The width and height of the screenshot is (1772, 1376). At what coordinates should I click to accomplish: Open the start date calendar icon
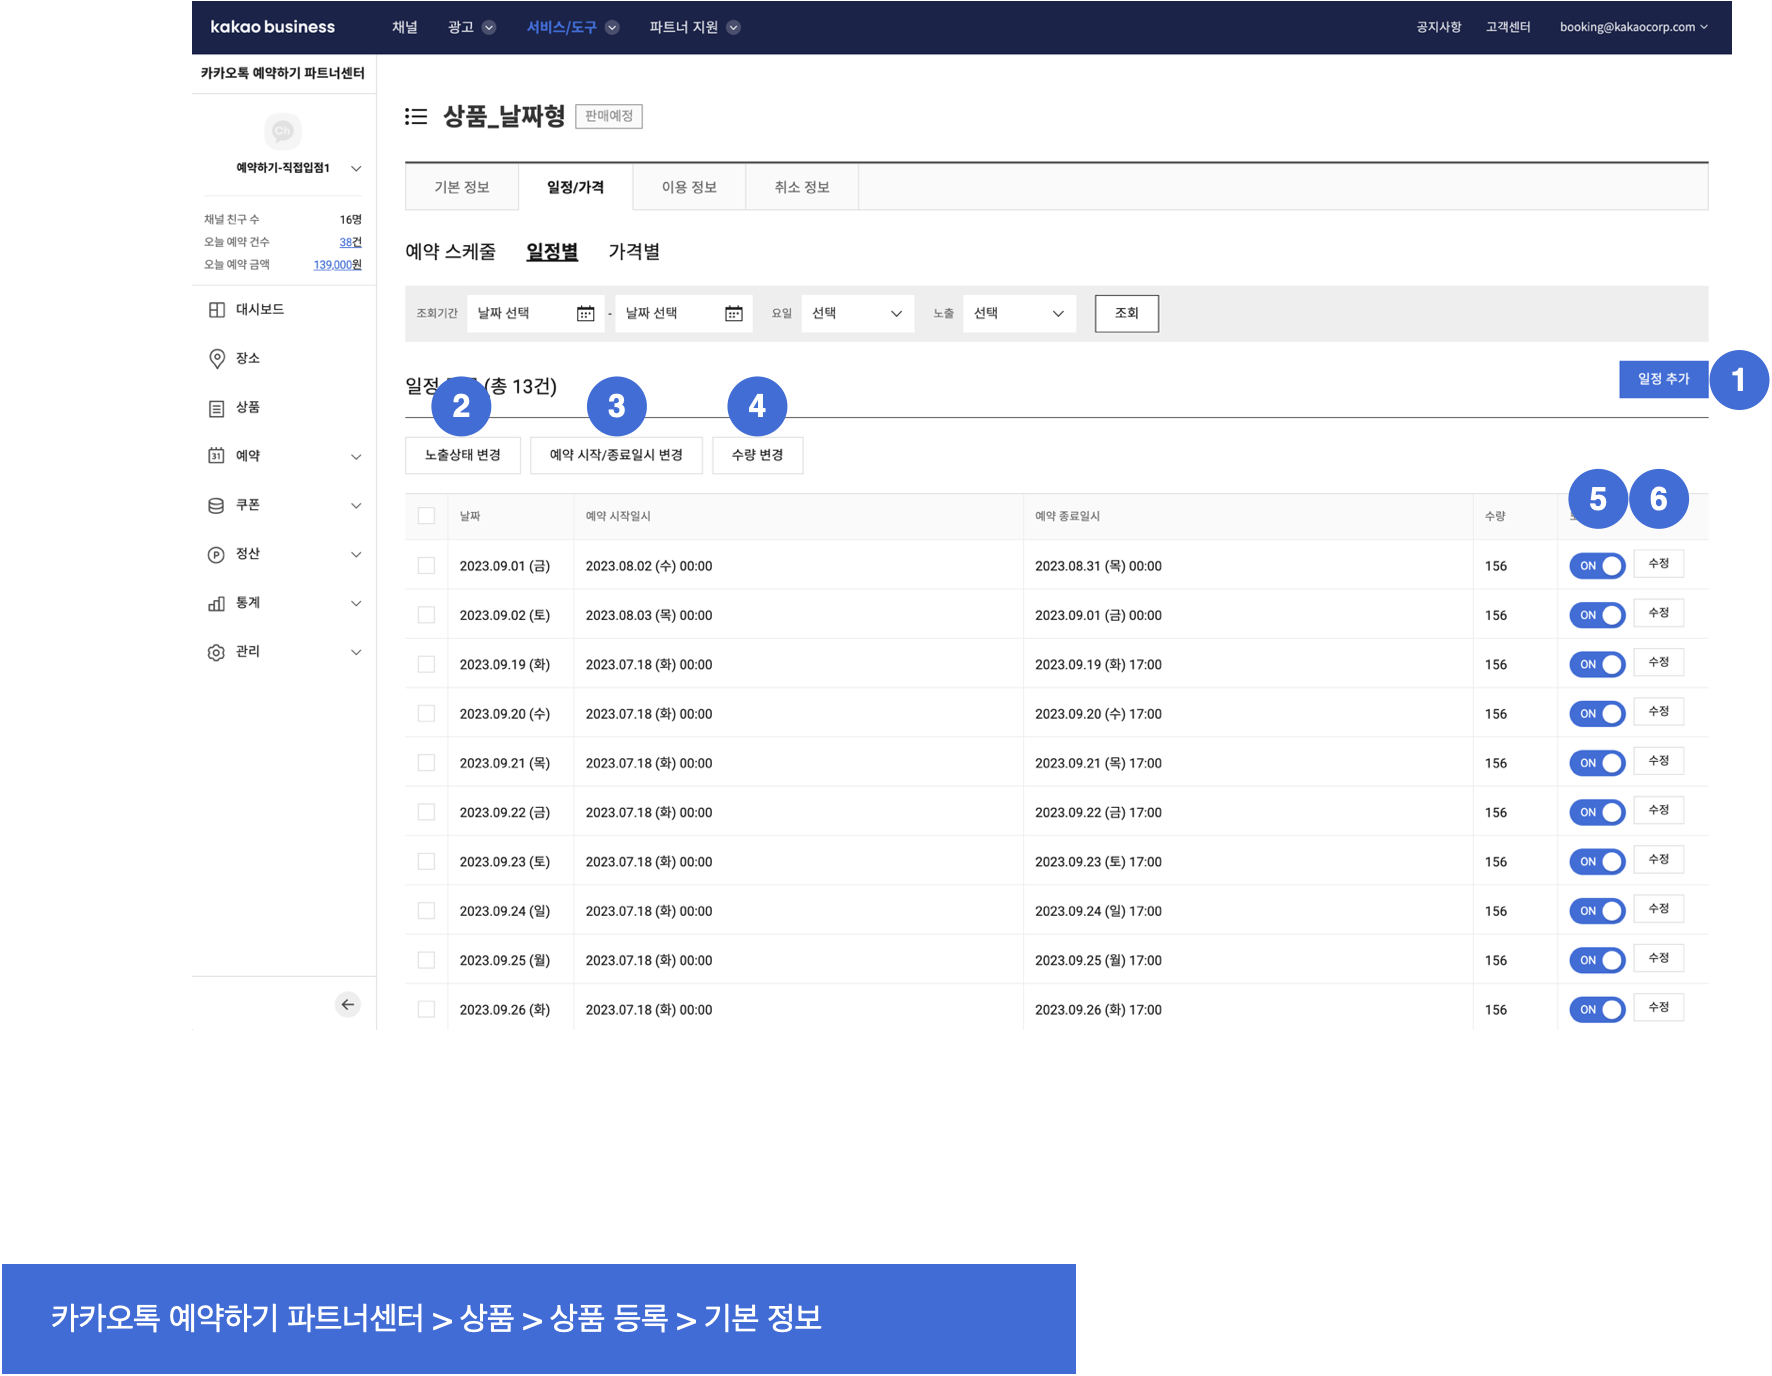(x=586, y=314)
